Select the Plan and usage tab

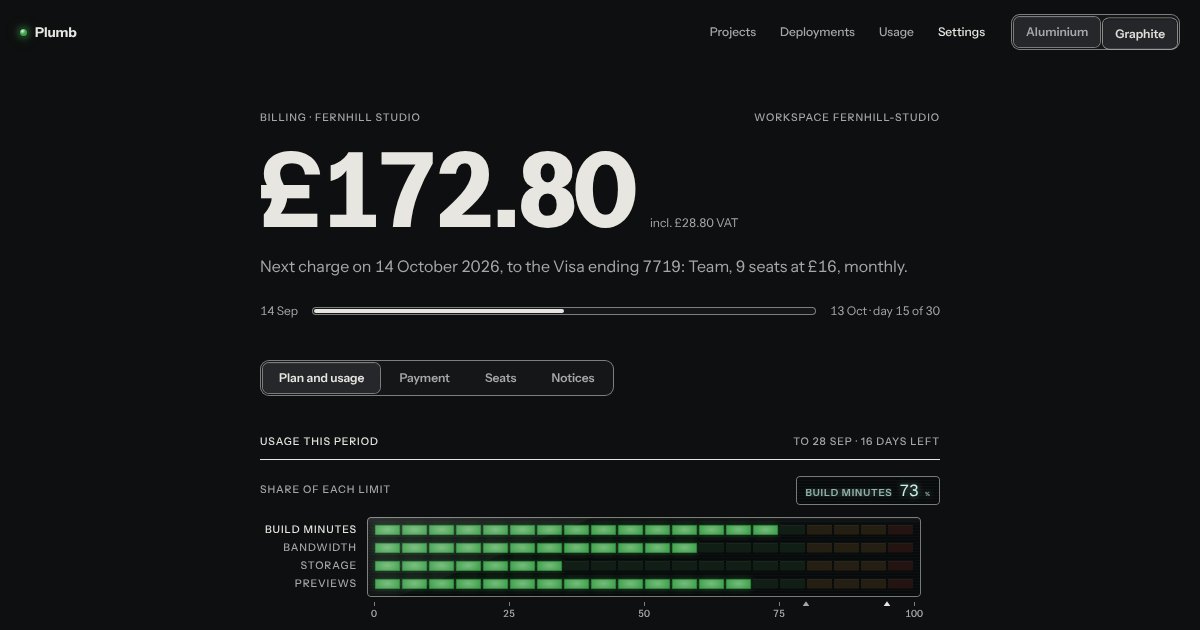click(x=321, y=378)
